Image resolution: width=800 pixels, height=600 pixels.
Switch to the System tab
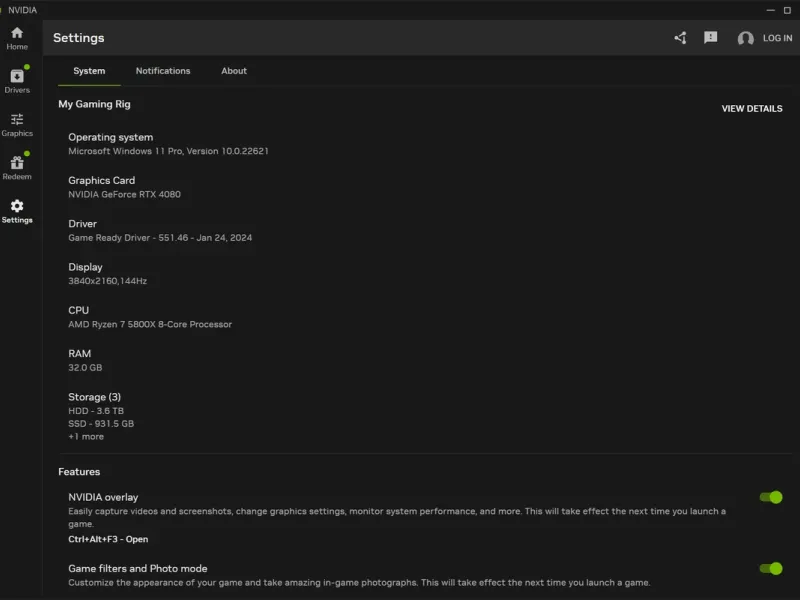click(89, 71)
